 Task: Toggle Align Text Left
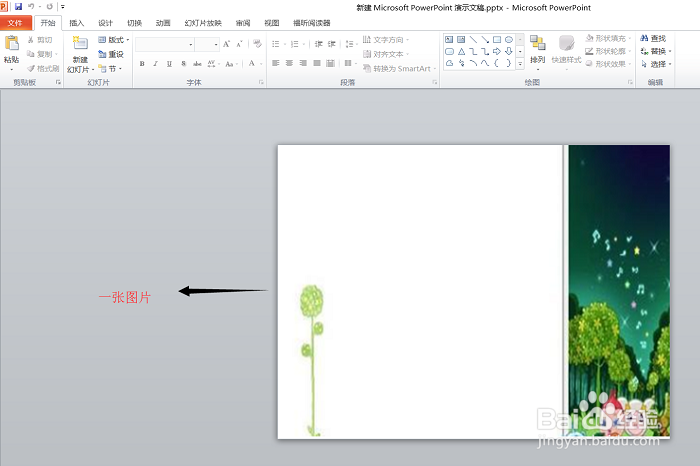[275, 63]
